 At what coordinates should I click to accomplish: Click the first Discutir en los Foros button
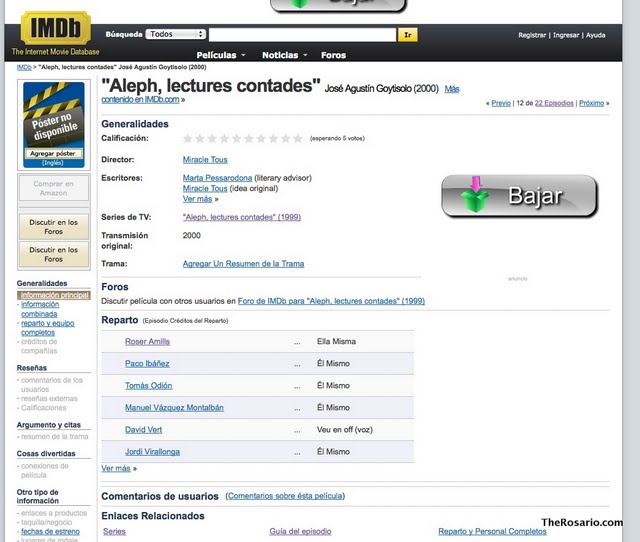53,227
